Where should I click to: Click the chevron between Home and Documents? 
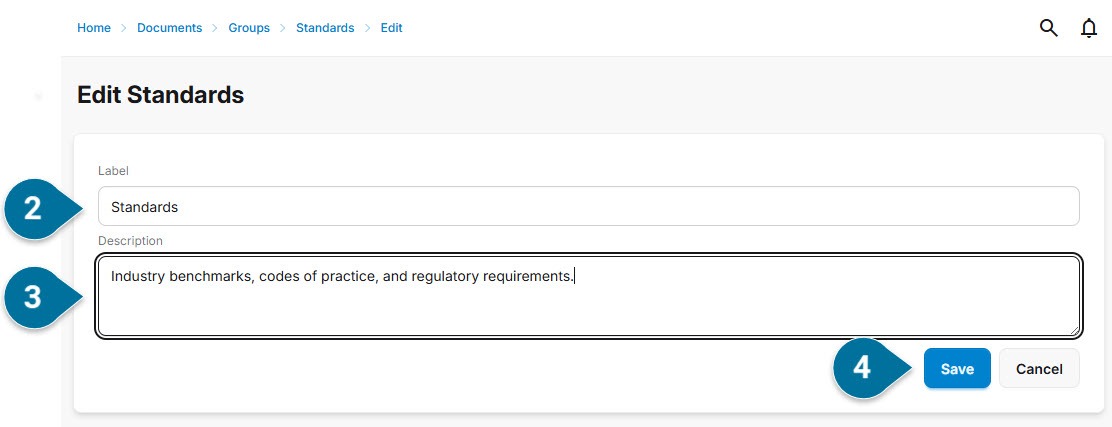(123, 28)
